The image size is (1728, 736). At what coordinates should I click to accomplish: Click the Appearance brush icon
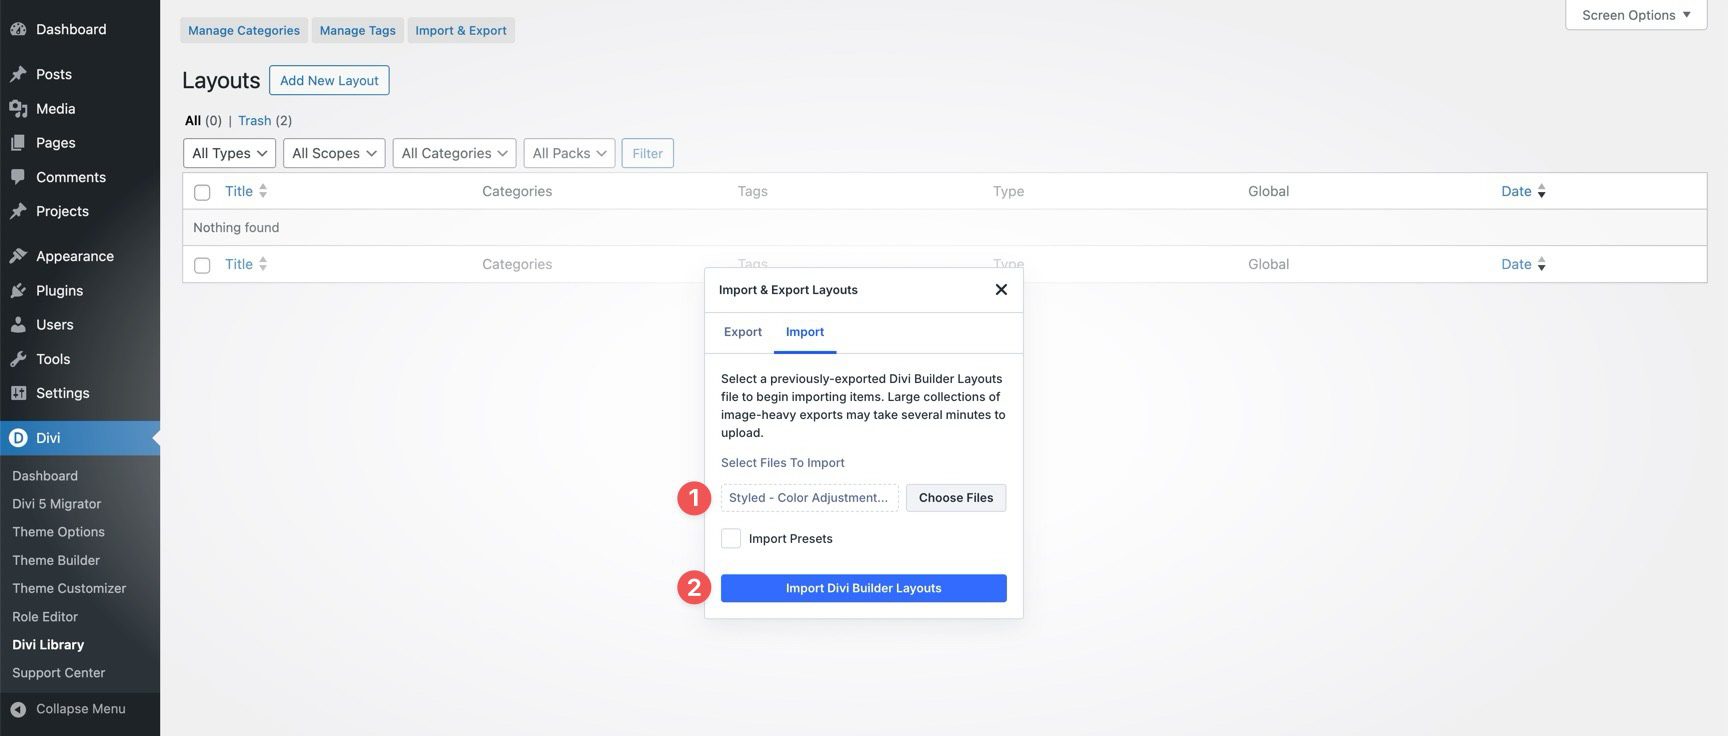click(18, 256)
